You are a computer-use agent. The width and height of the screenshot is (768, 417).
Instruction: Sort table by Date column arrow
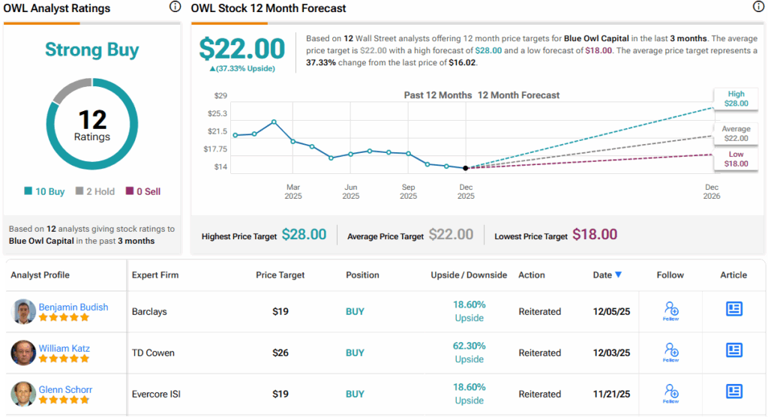[617, 275]
